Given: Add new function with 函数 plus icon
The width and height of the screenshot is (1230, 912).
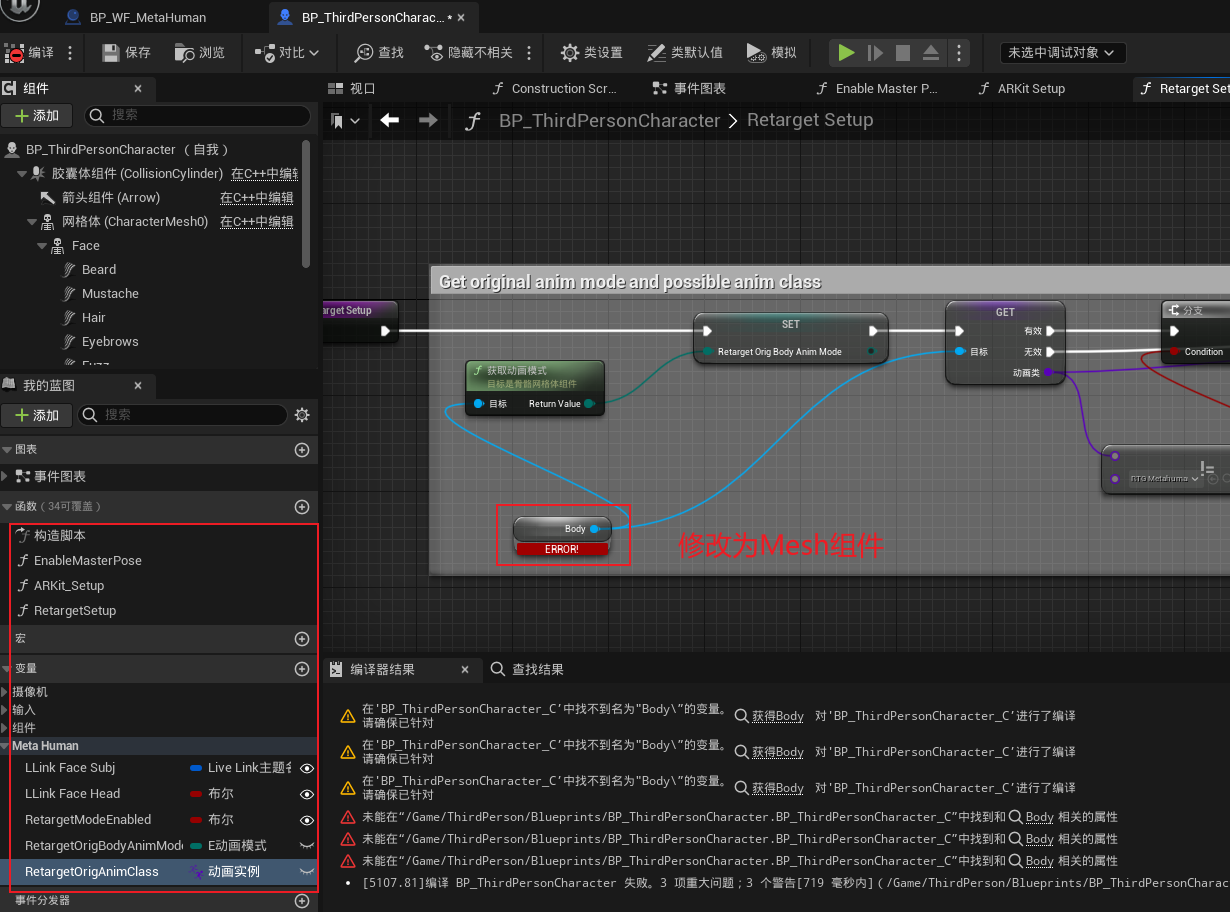Looking at the screenshot, I should click(302, 507).
